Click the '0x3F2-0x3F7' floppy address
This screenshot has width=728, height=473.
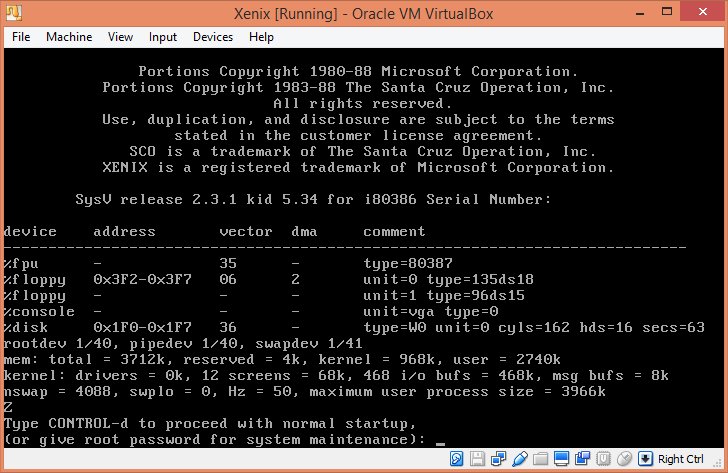click(142, 279)
